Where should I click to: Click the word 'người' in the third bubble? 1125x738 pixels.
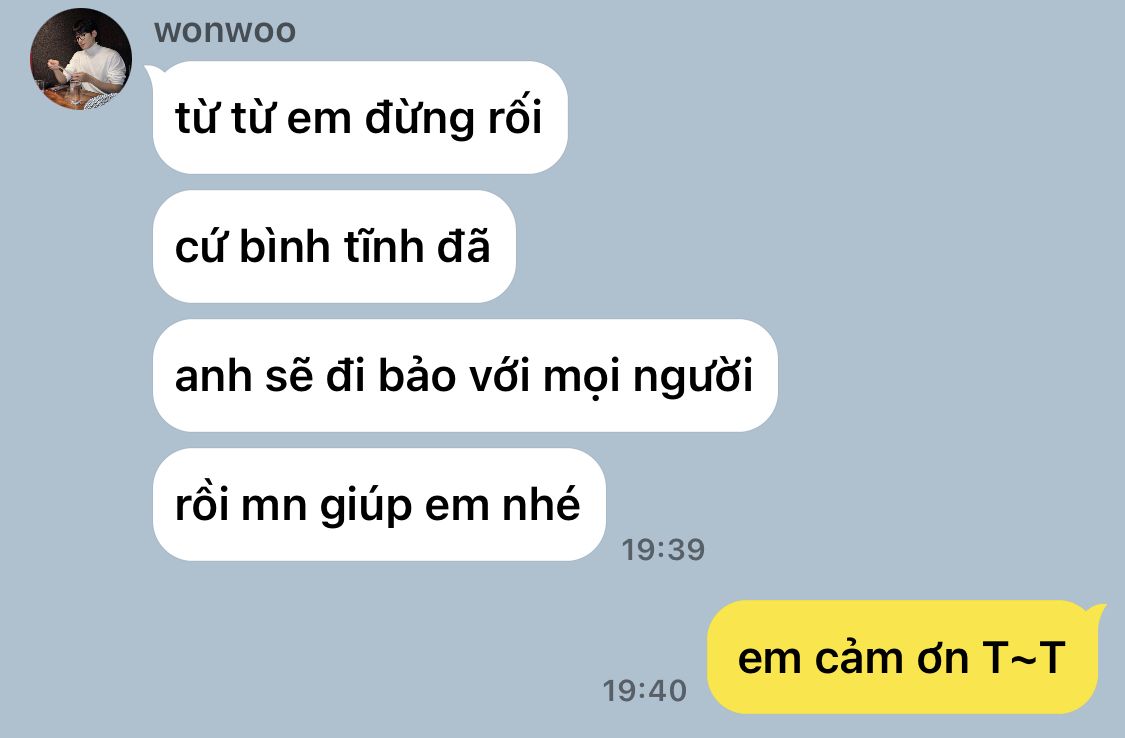(693, 376)
